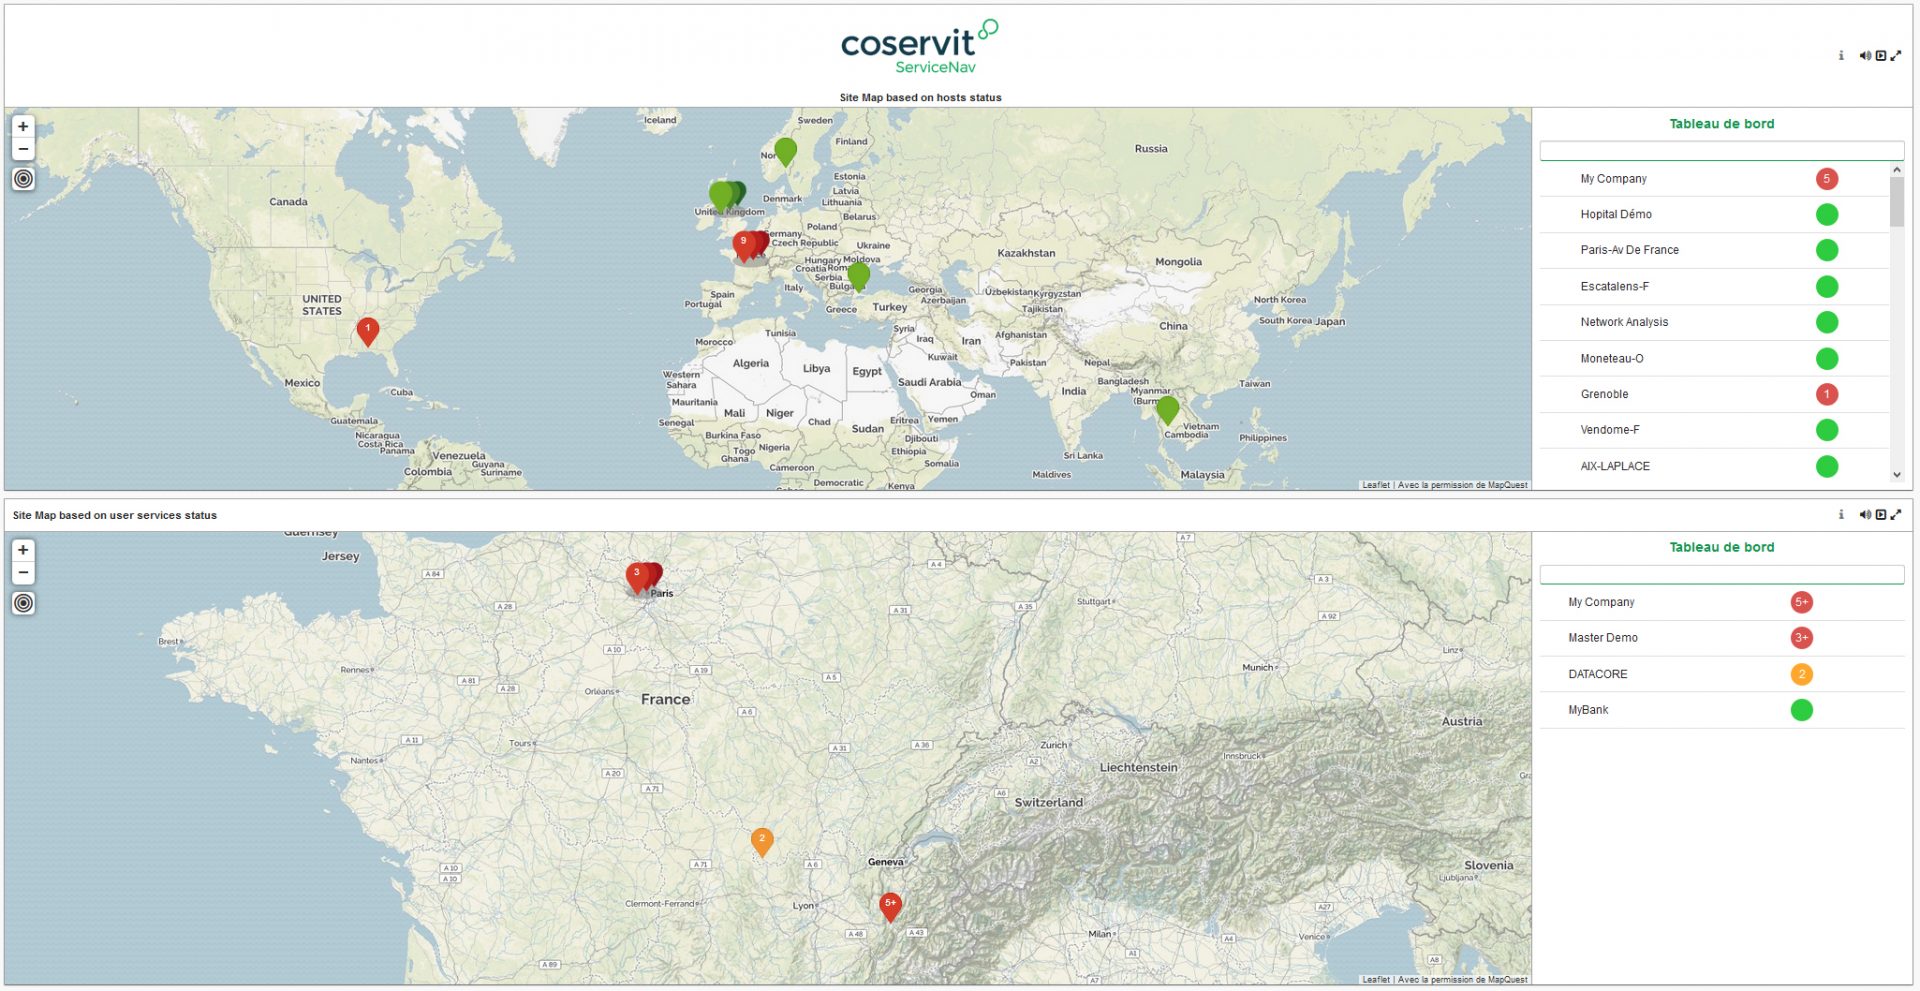Click the hosts list scrollbar down arrow
Image resolution: width=1920 pixels, height=991 pixels.
1896,476
